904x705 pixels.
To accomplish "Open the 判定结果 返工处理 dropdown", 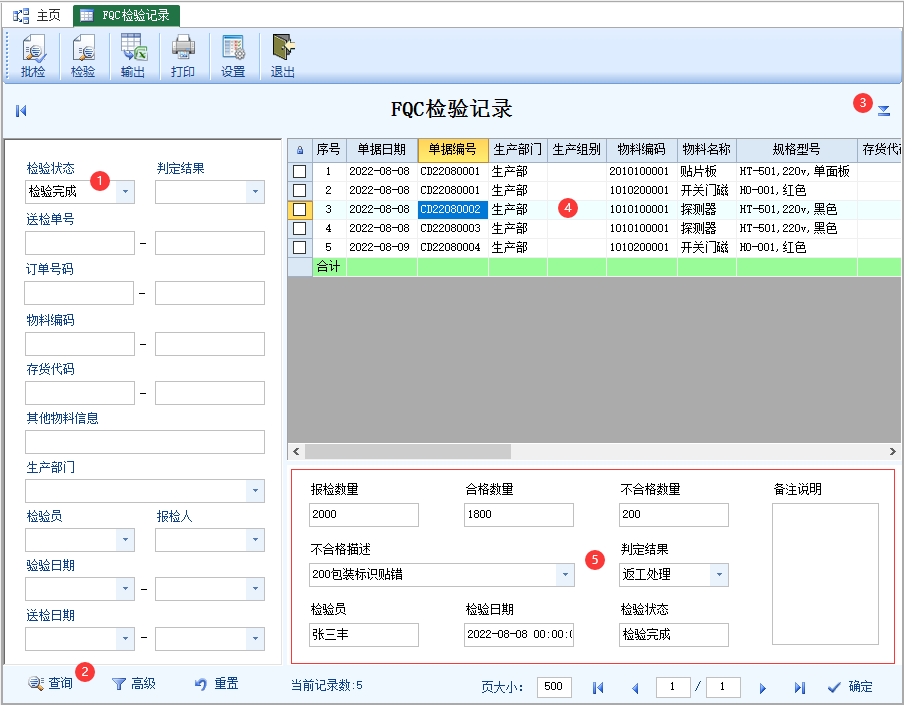I will [x=719, y=575].
